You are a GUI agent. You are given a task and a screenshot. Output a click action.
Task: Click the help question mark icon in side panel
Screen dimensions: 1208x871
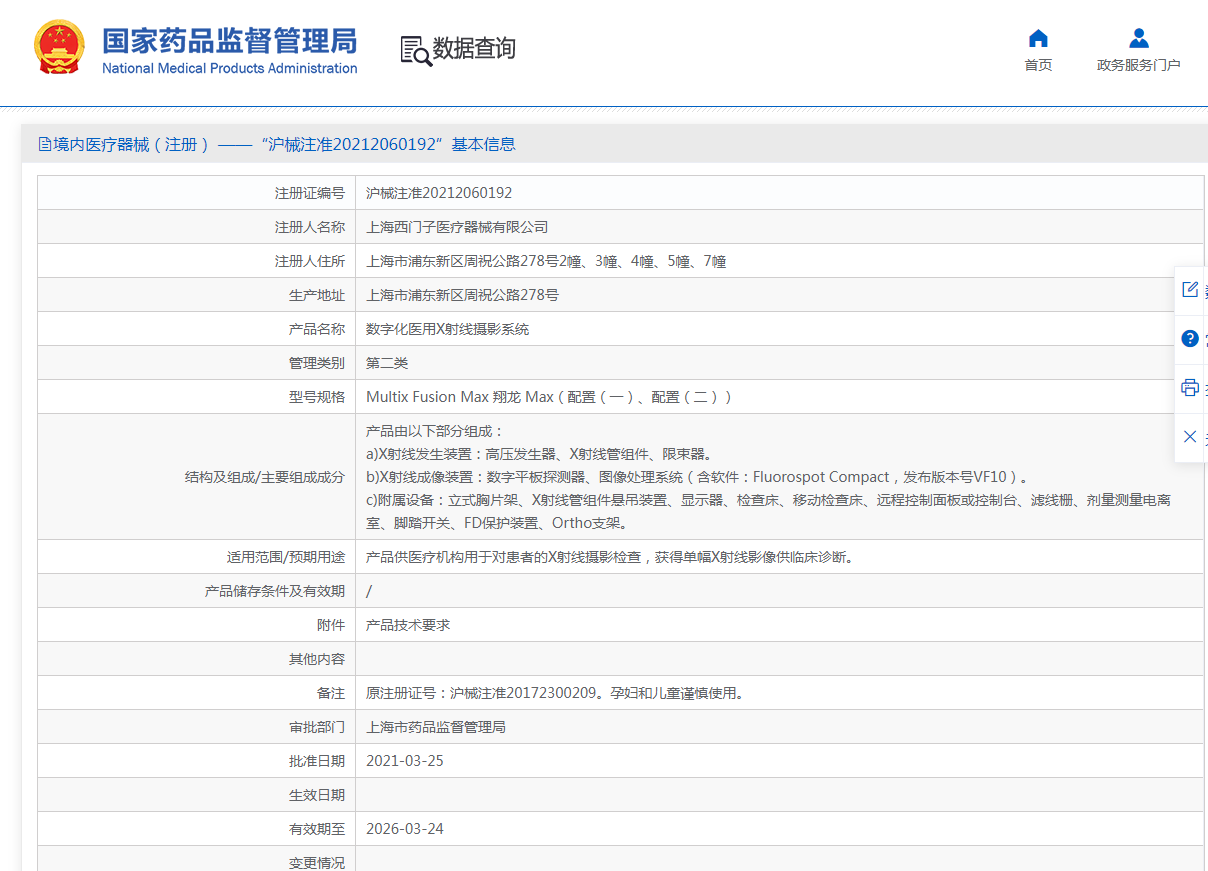pyautogui.click(x=1190, y=338)
